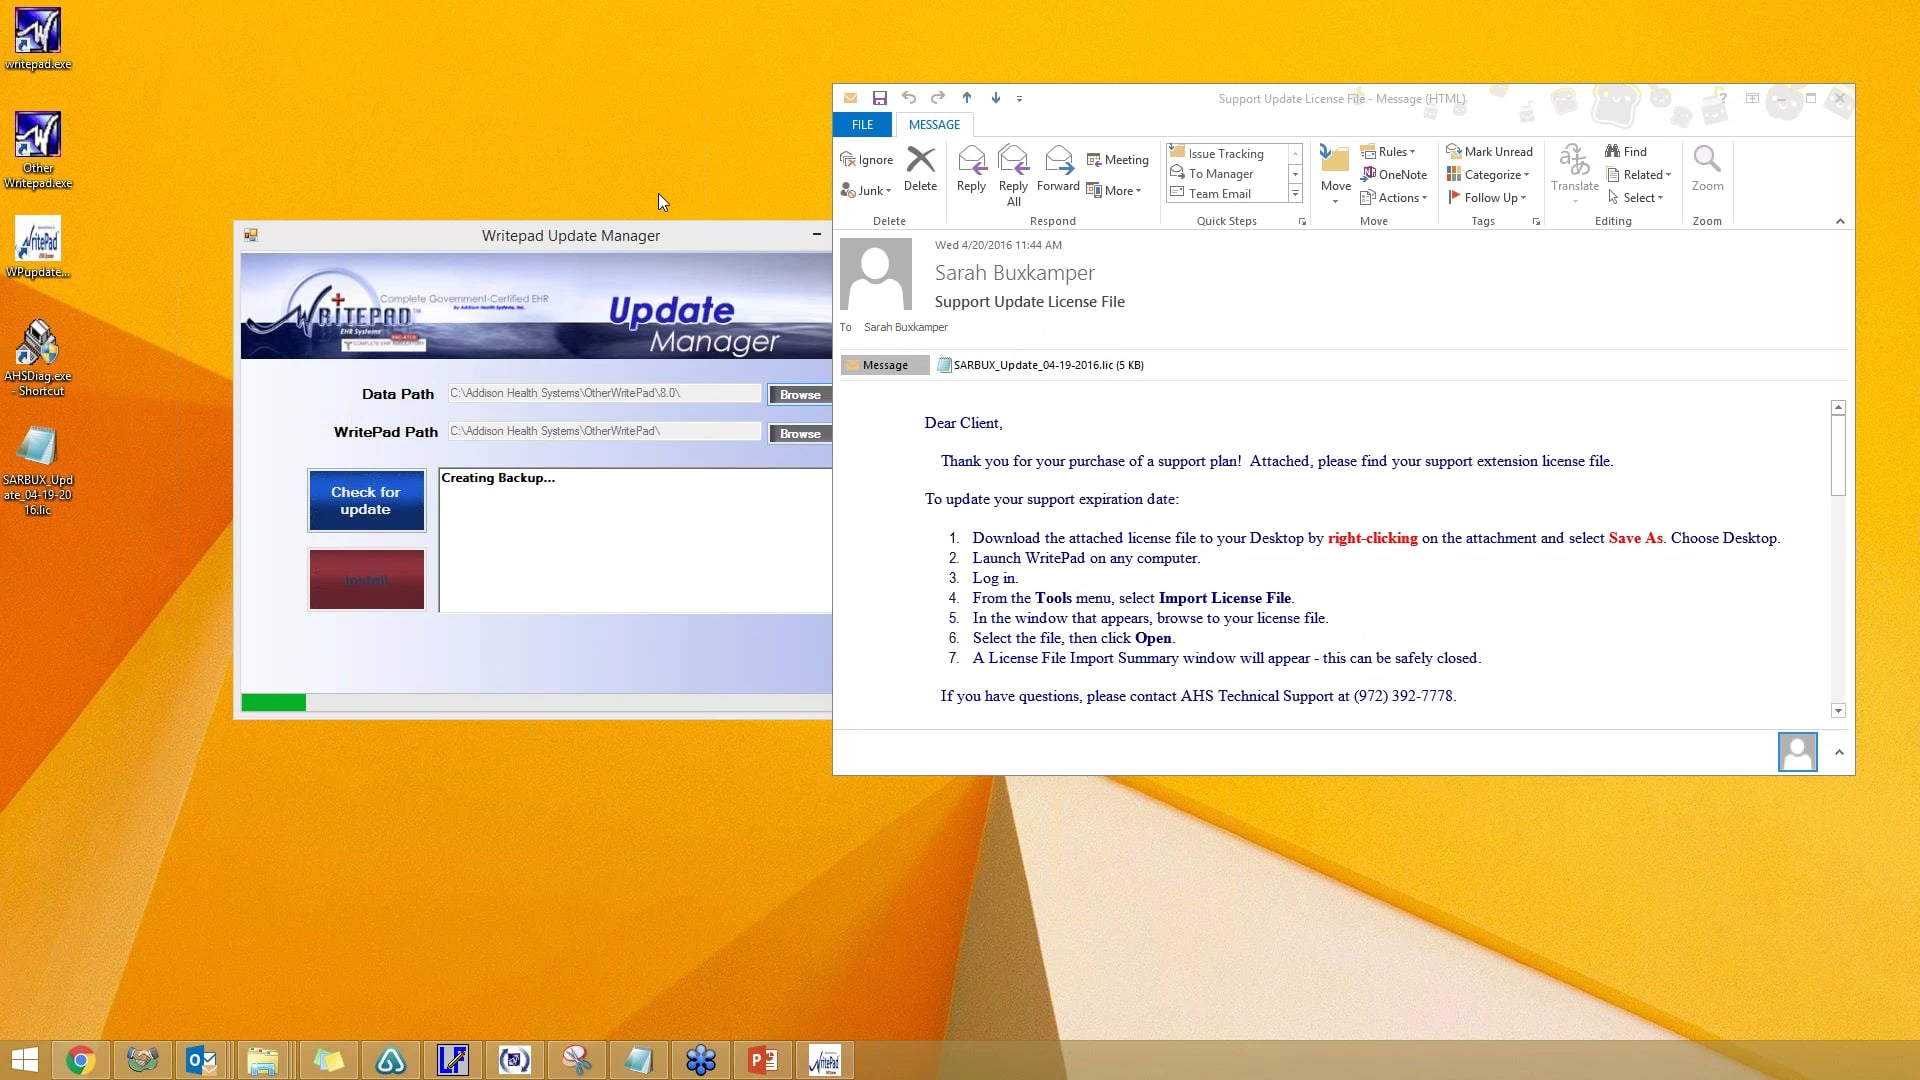The image size is (1920, 1080).
Task: Go to the next item arrow
Action: tap(995, 98)
